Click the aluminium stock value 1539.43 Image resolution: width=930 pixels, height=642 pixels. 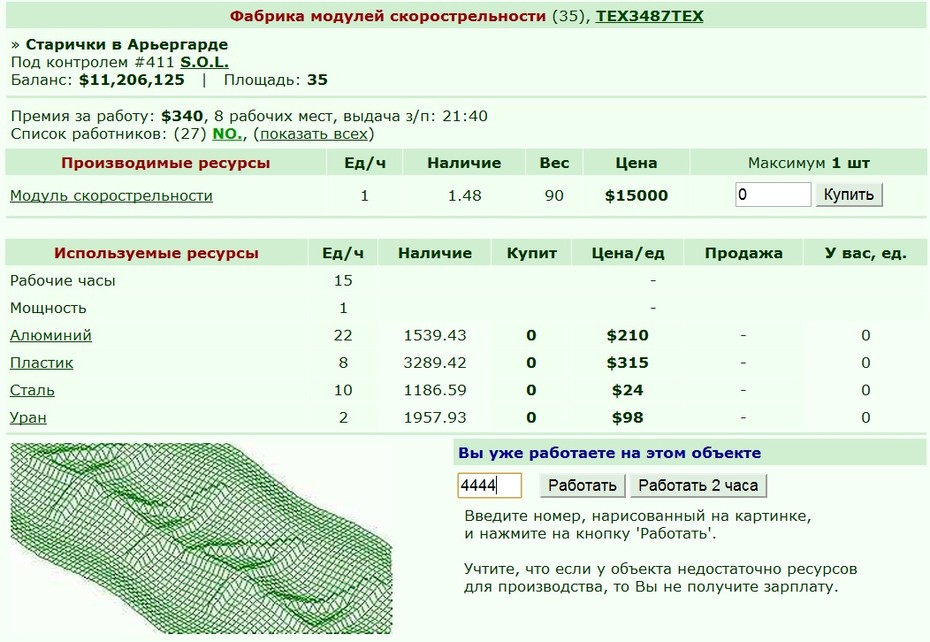click(435, 335)
